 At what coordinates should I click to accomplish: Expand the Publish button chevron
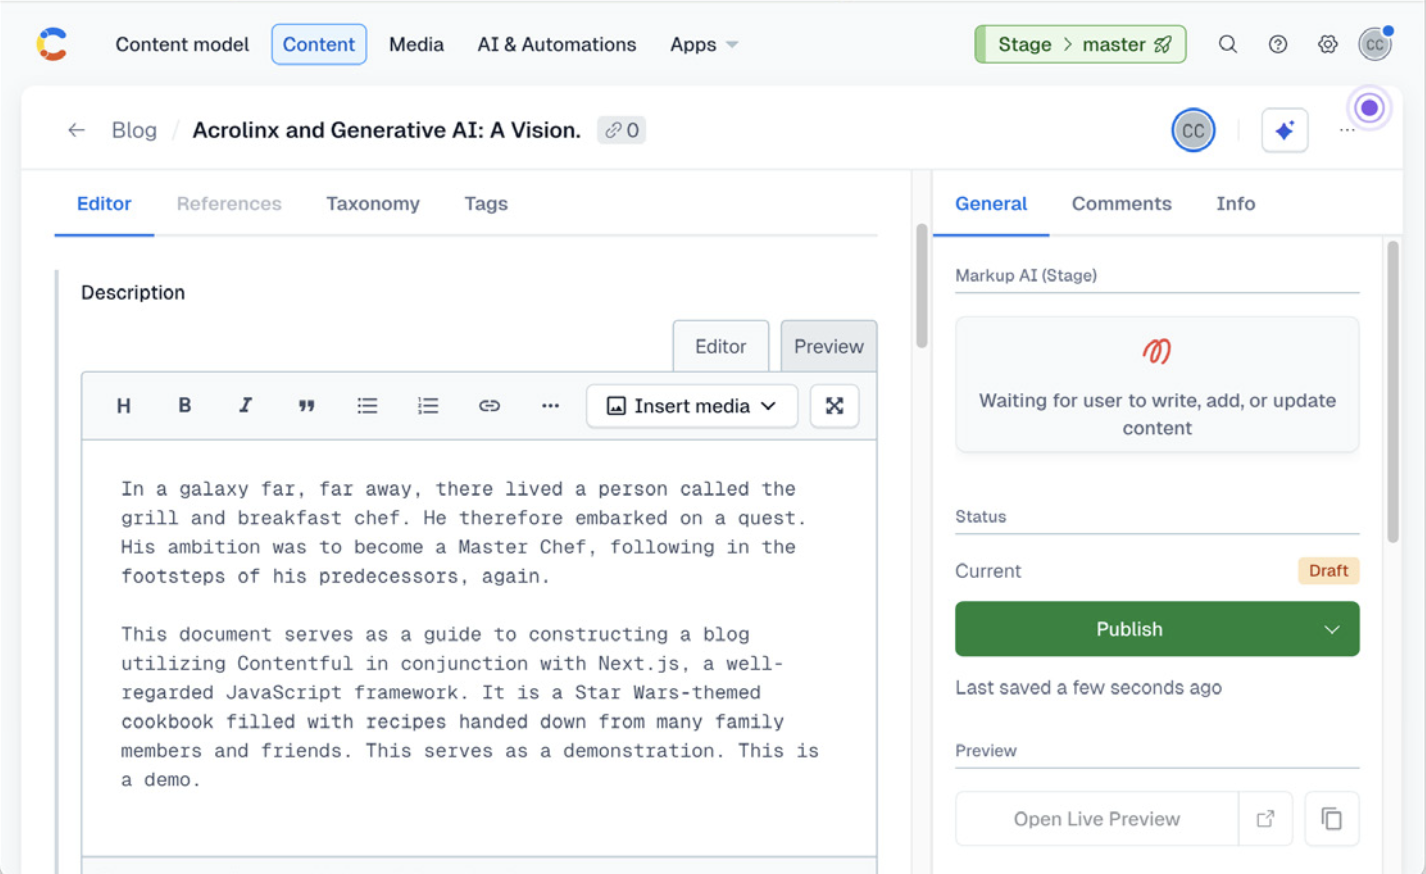1331,629
